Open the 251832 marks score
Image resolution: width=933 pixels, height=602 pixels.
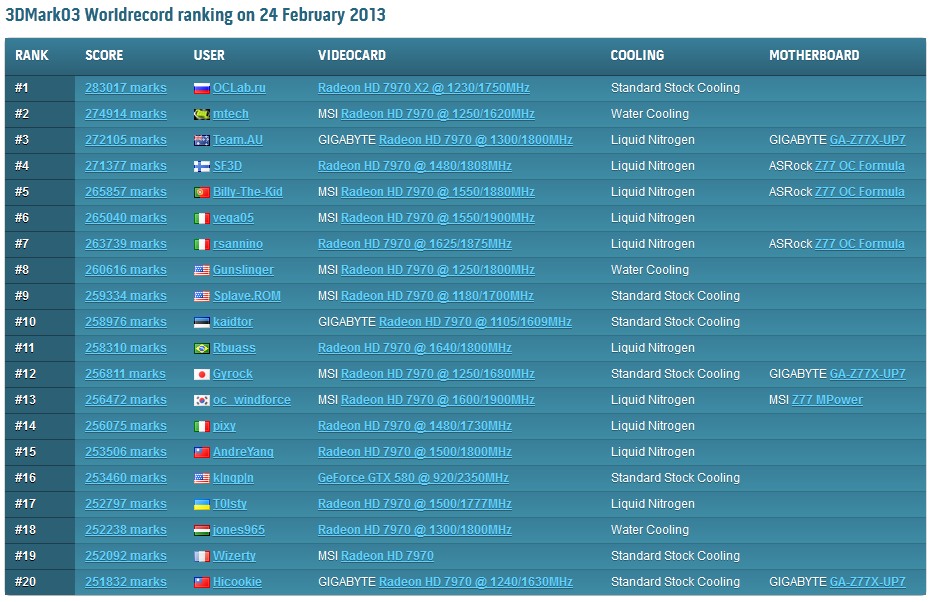click(x=126, y=582)
